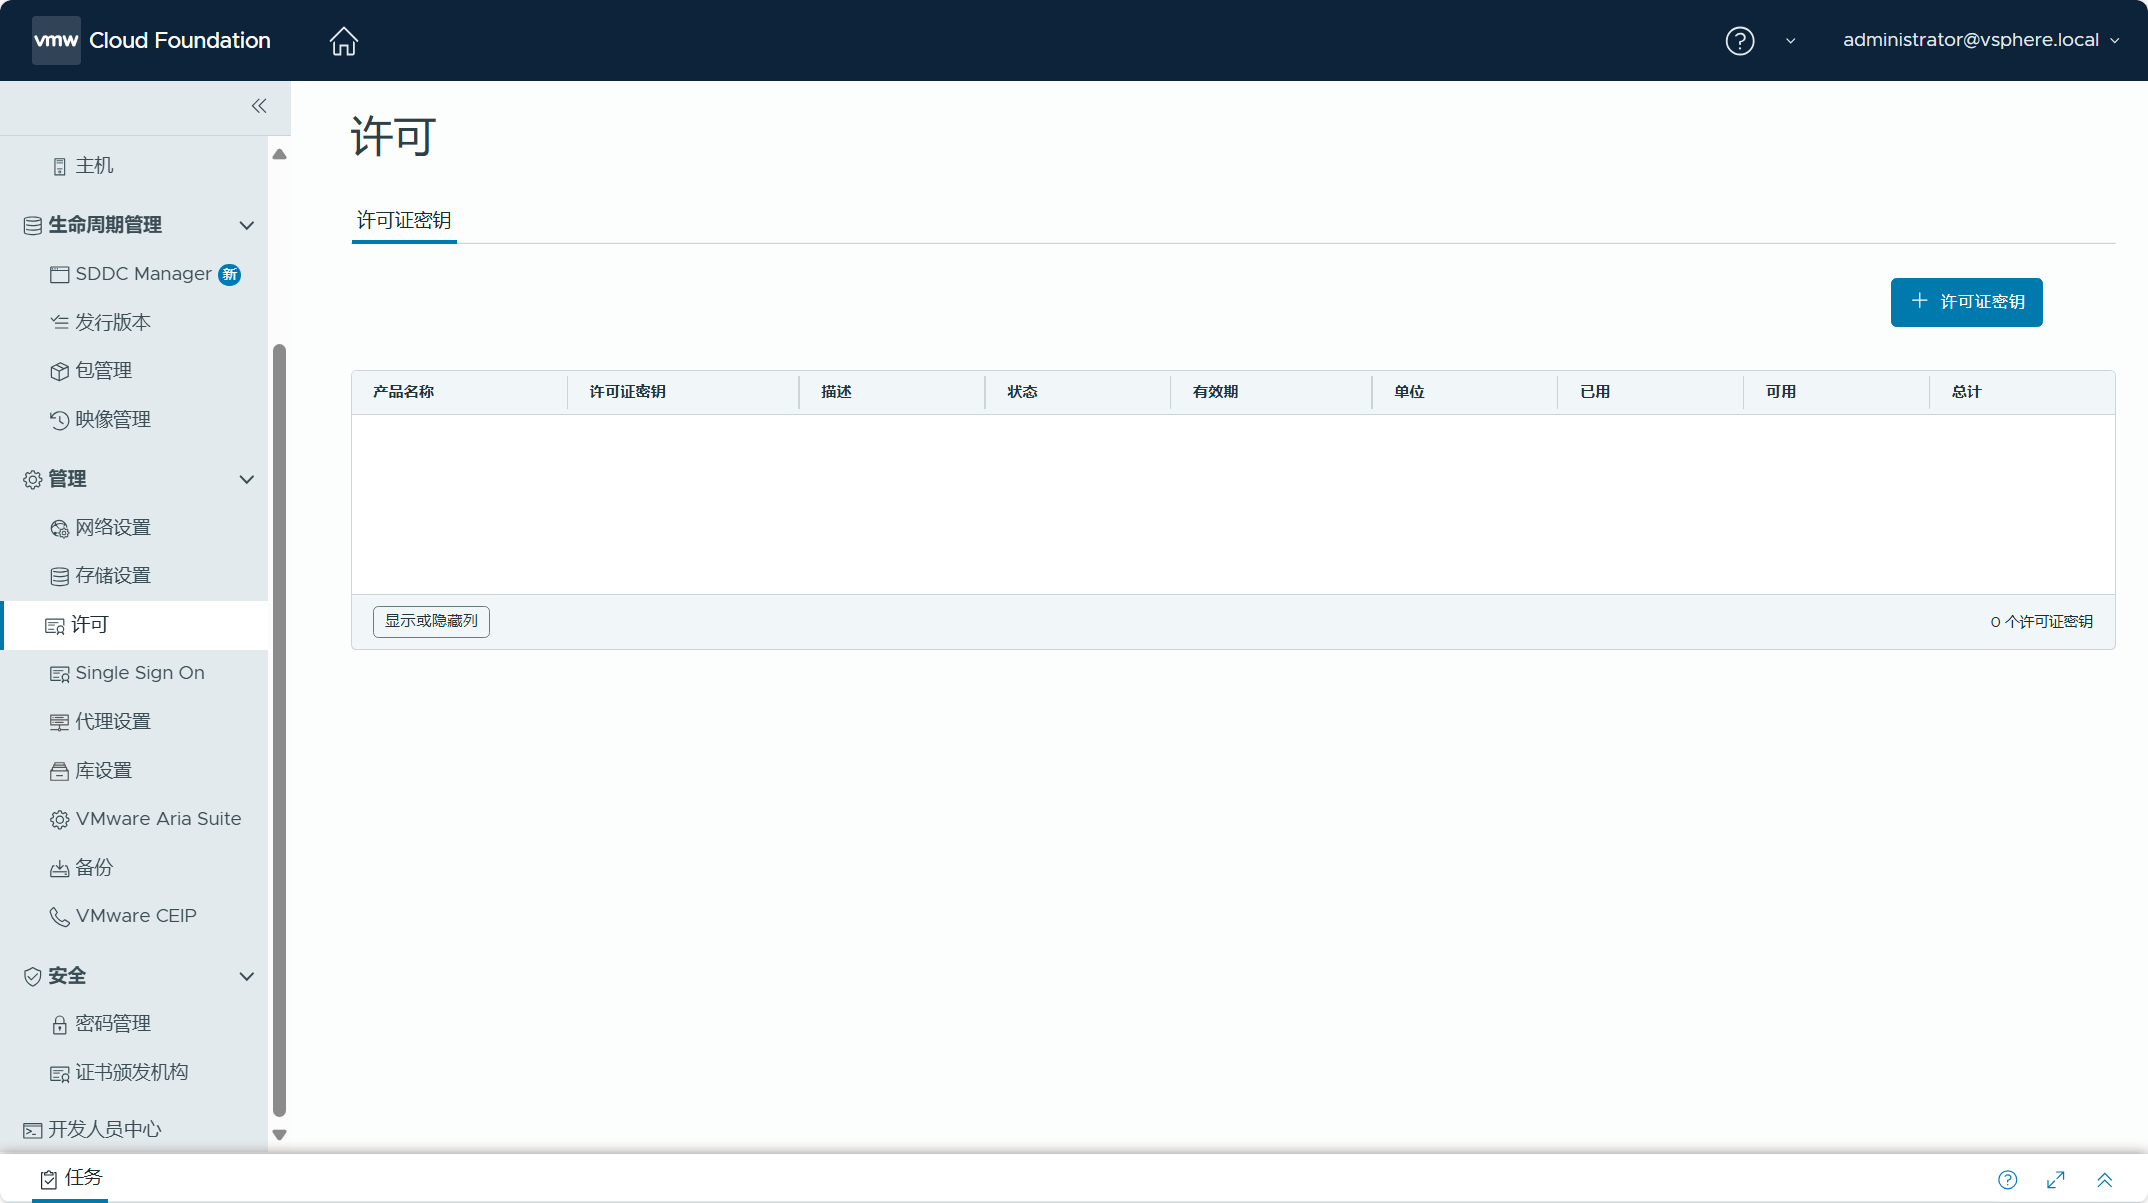Collapse the 管理 section chevron
The height and width of the screenshot is (1203, 2148).
click(246, 480)
